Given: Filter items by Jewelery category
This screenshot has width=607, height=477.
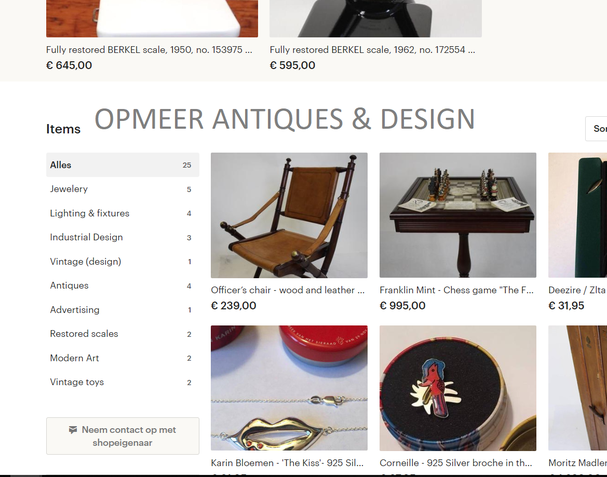Looking at the screenshot, I should click(123, 189).
